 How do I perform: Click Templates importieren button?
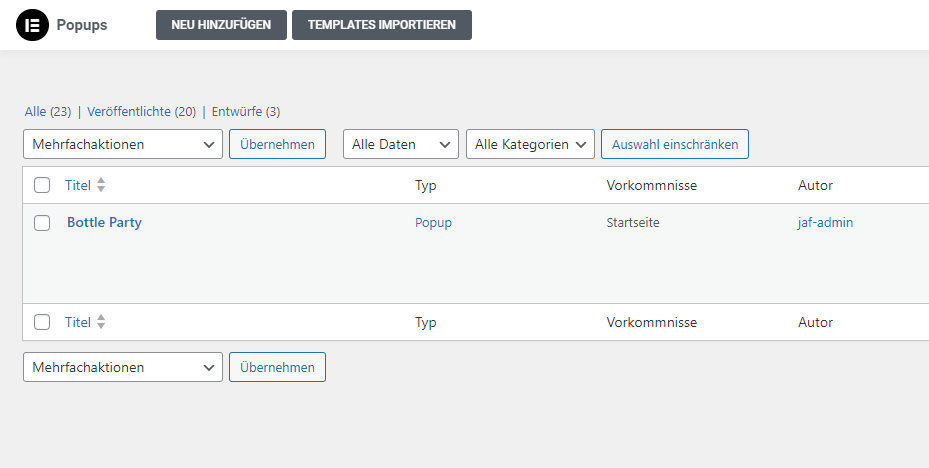coord(381,25)
